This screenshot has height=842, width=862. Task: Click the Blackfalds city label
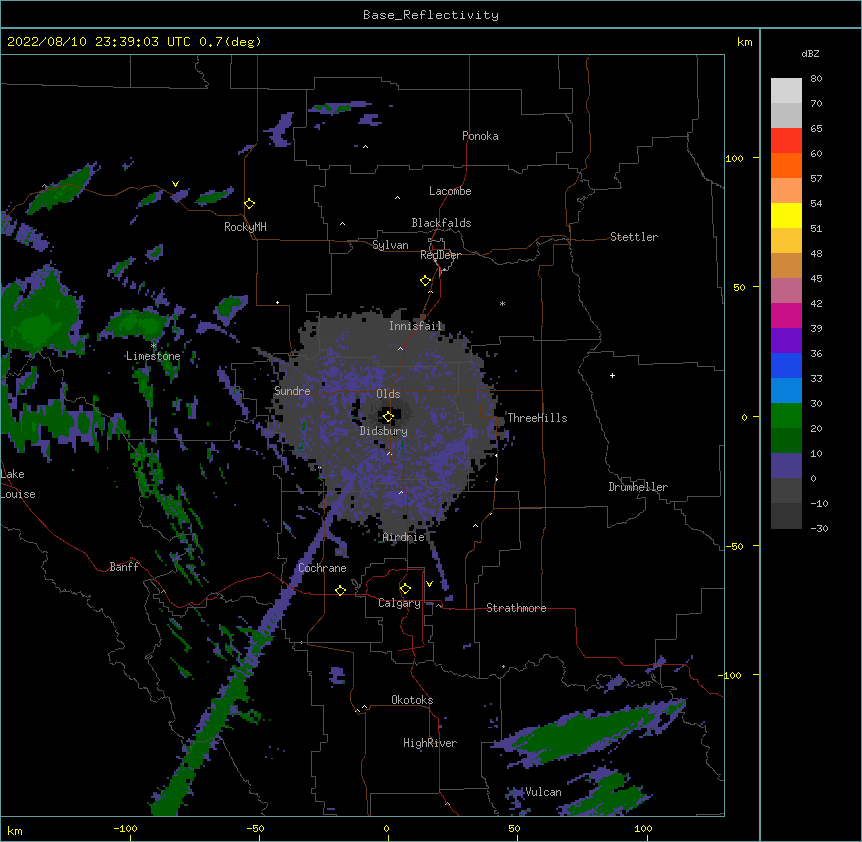(x=441, y=223)
